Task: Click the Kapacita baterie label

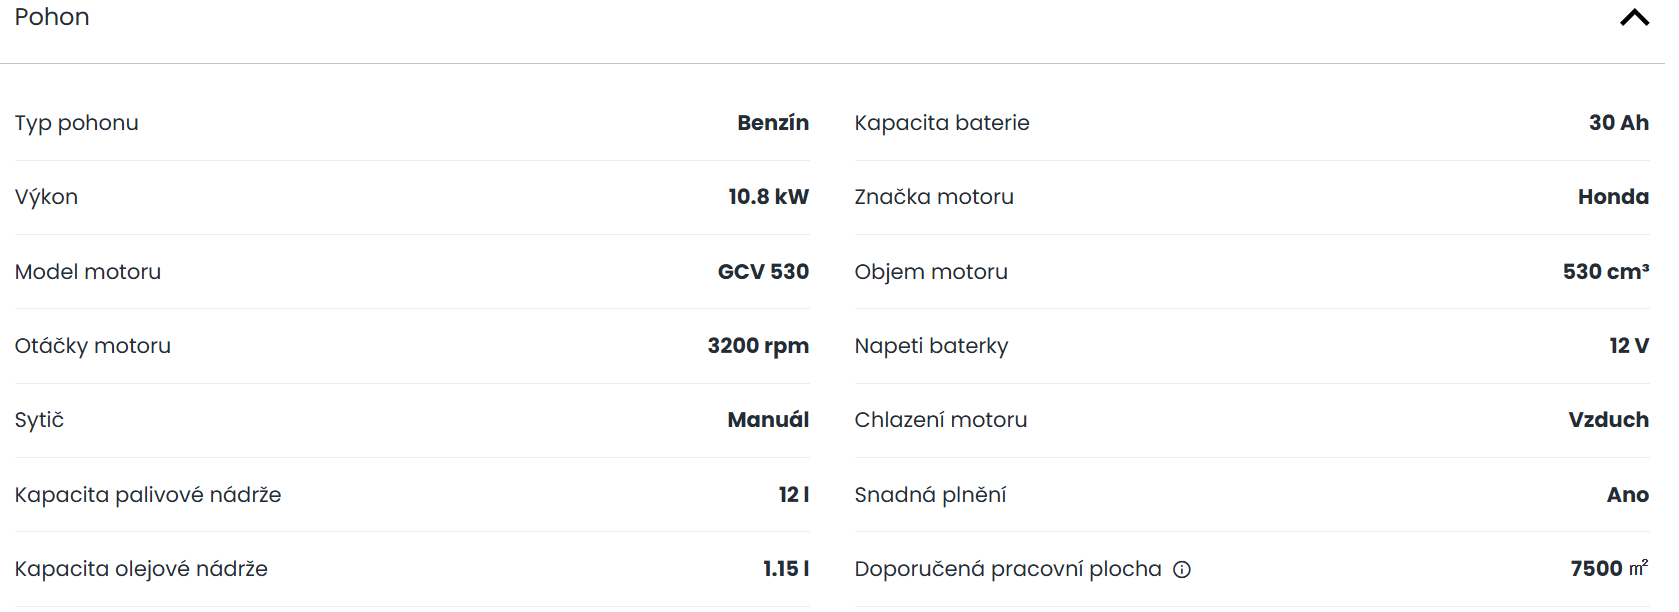Action: [x=942, y=123]
